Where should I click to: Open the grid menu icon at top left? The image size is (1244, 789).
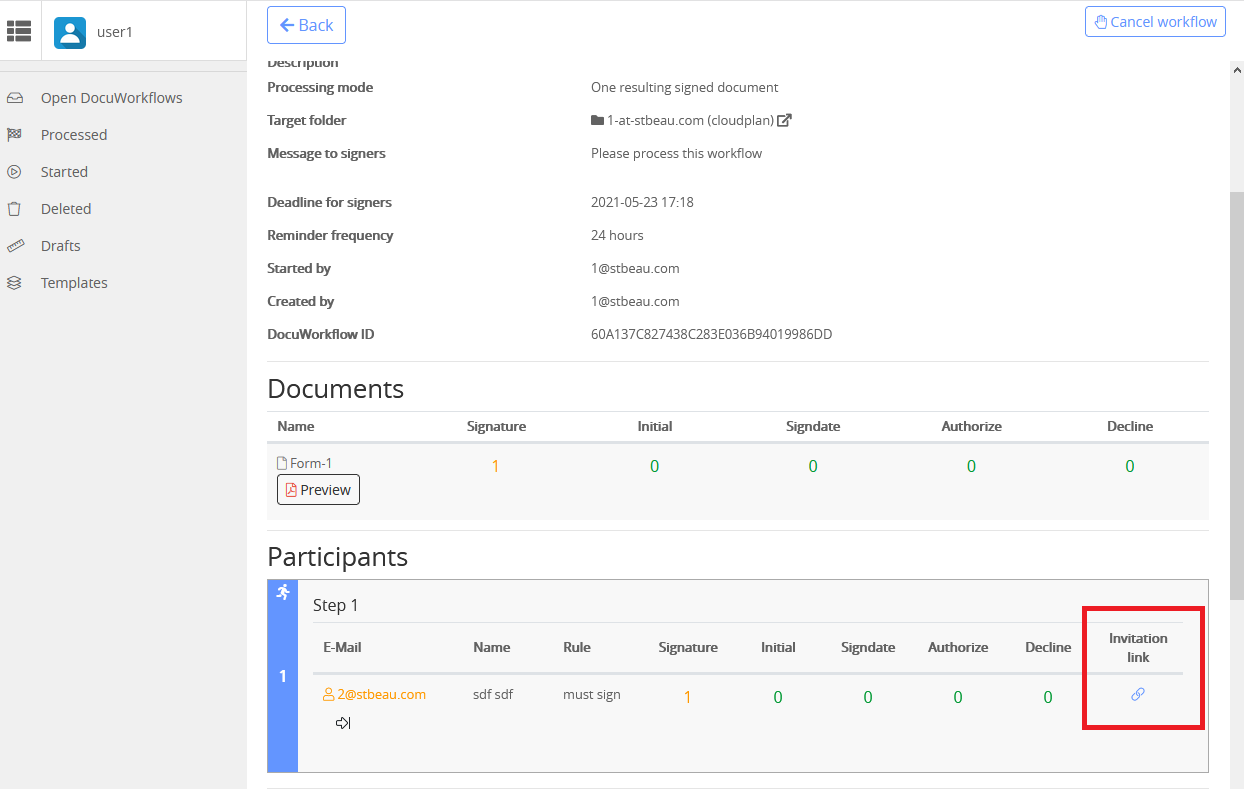[x=19, y=30]
